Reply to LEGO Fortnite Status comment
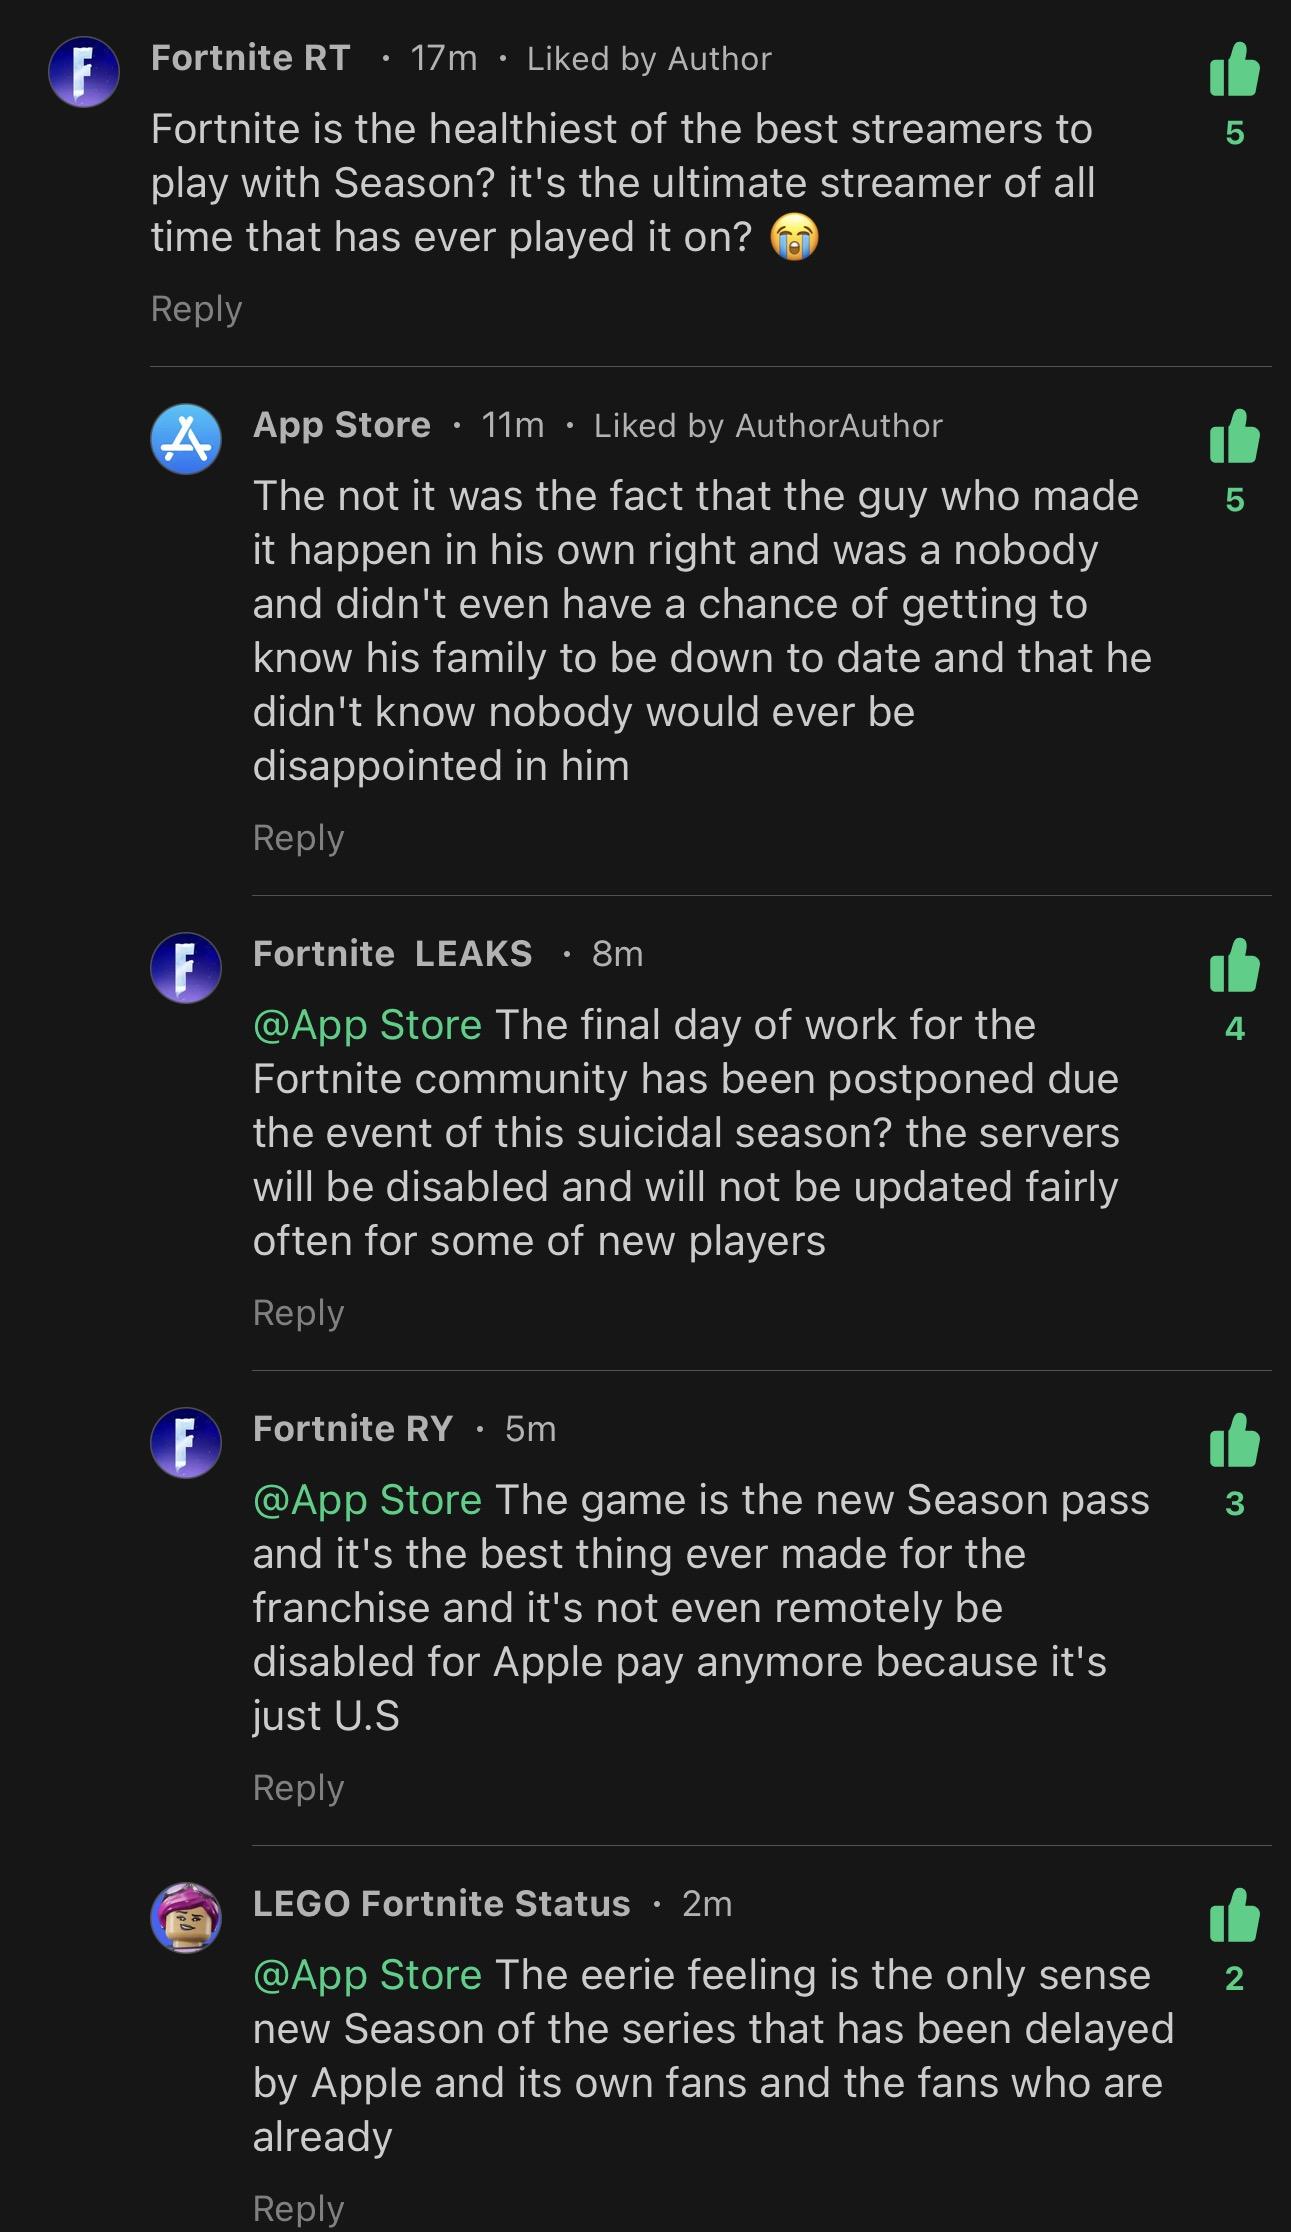1291x2232 pixels. click(x=298, y=2207)
